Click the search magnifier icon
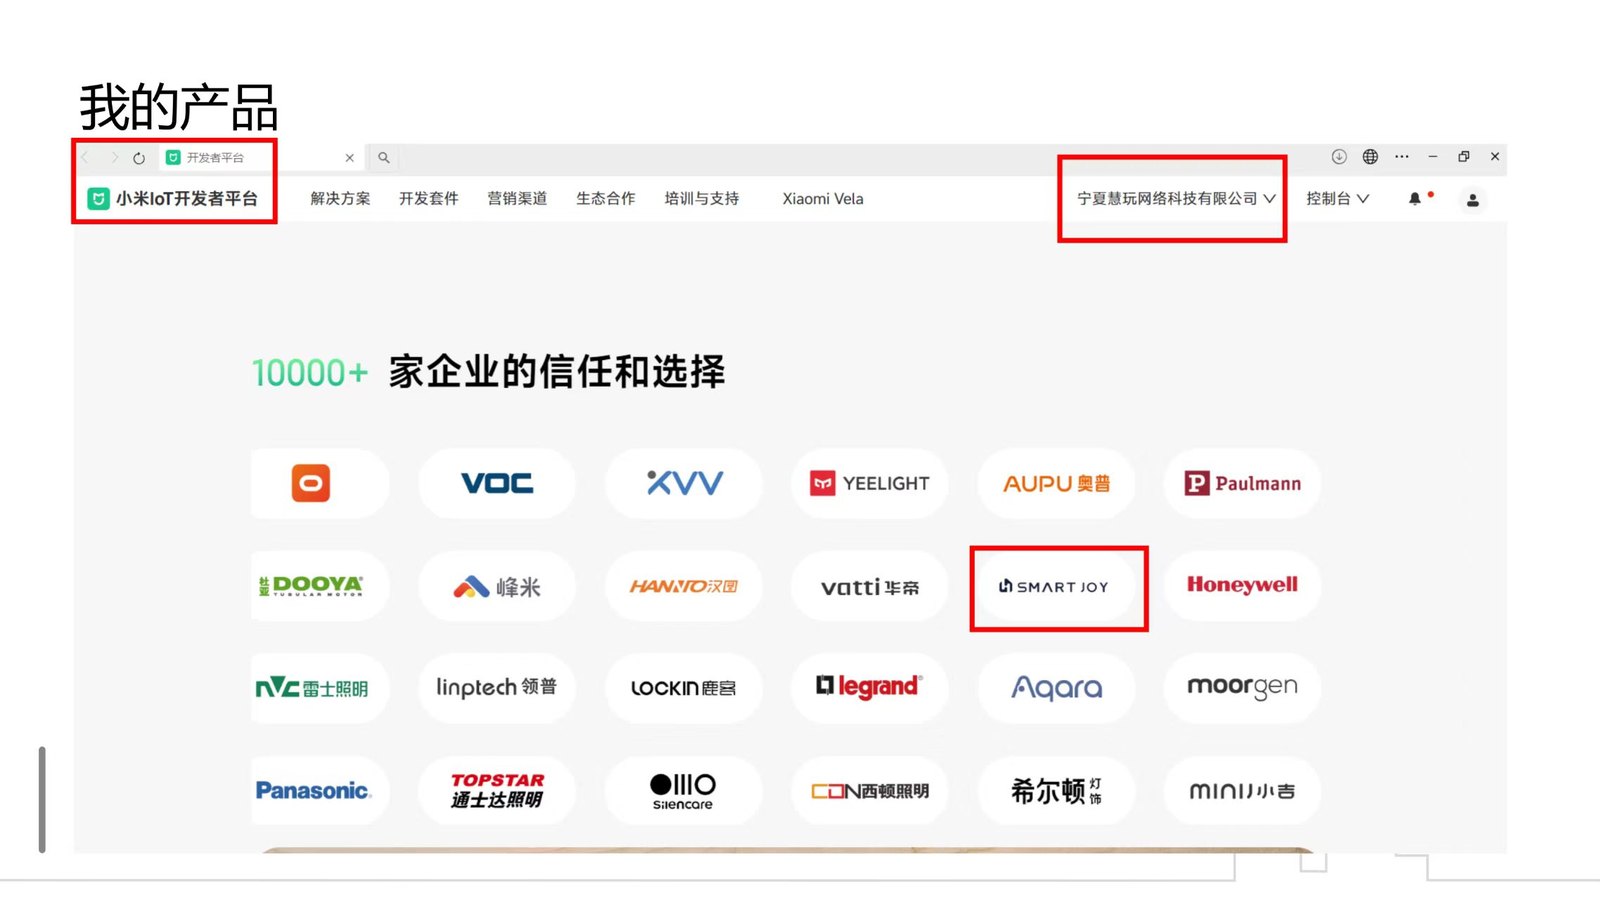 coord(383,158)
